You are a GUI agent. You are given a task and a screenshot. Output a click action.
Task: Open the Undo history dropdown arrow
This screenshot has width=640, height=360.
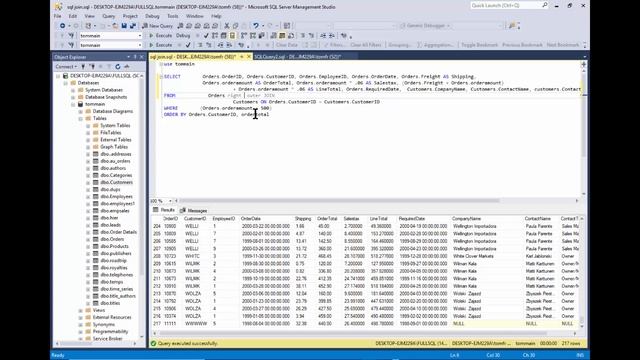[263, 26]
